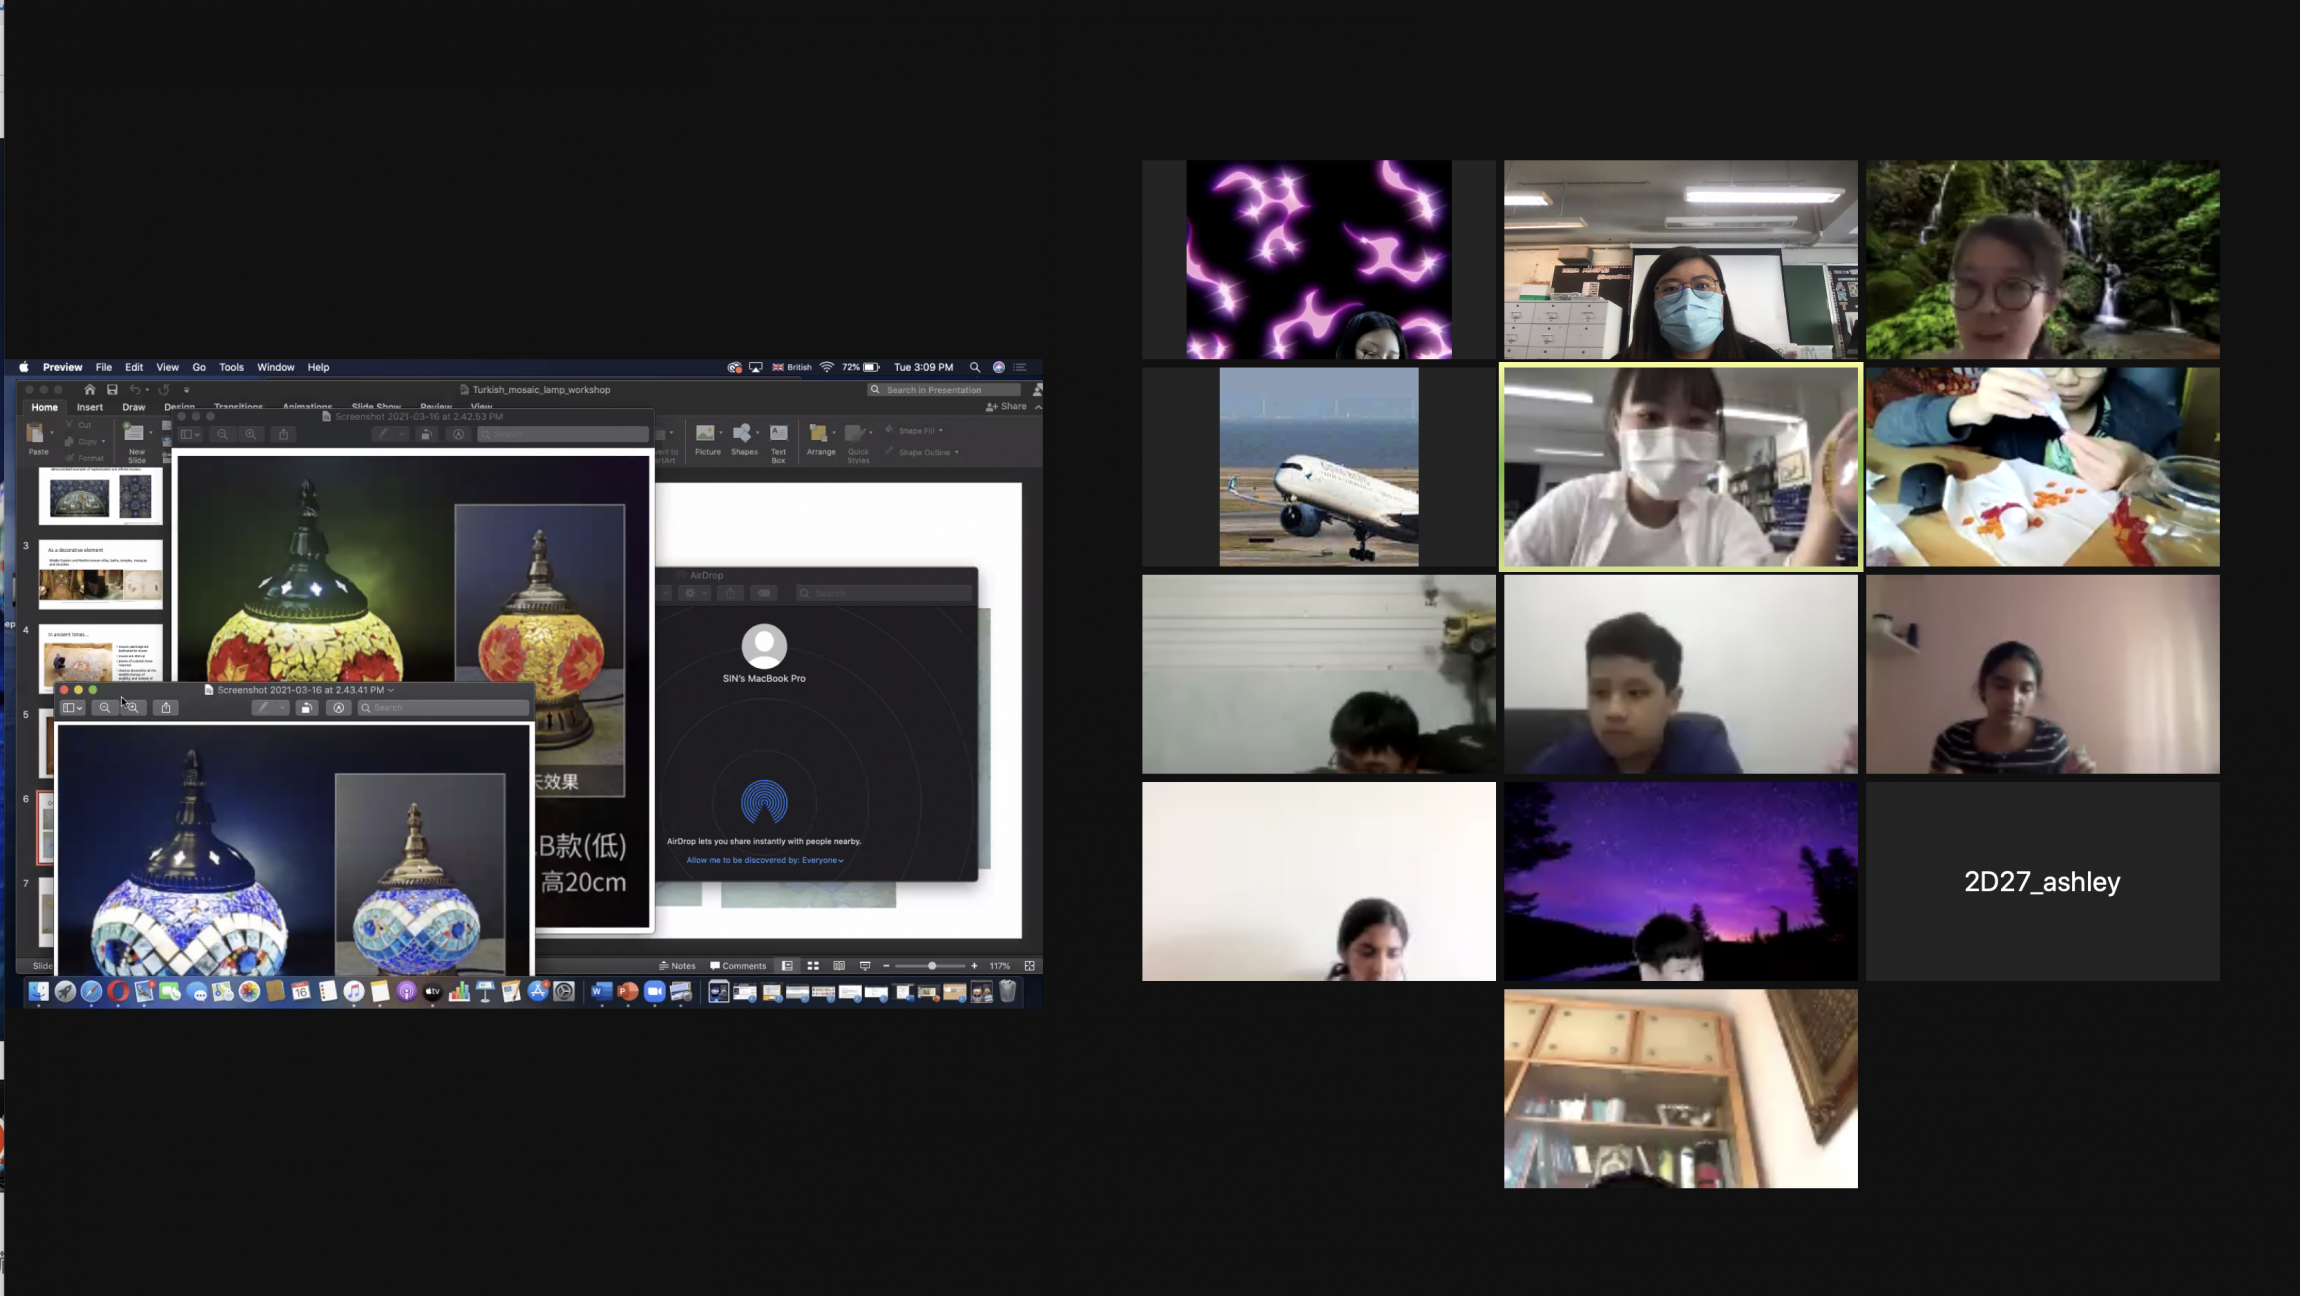Open Word icon in the Dock
Screen dimensions: 2300x1296
click(601, 991)
